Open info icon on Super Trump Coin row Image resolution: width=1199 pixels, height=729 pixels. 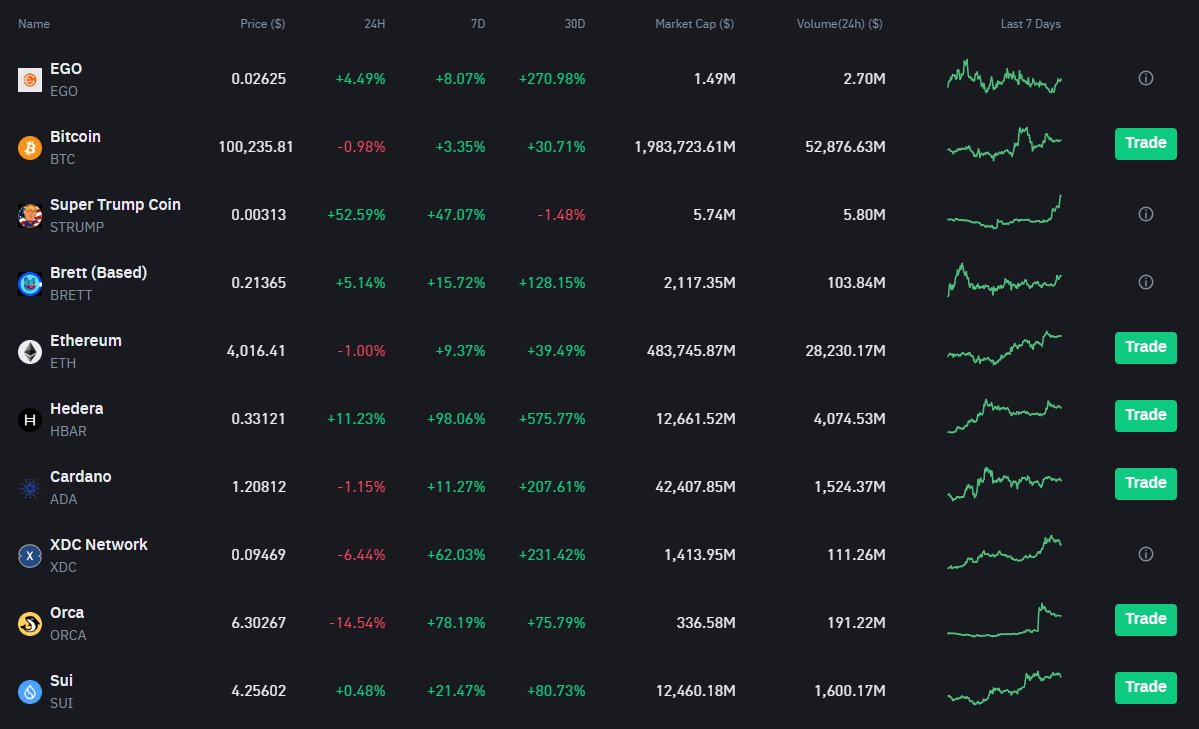click(x=1145, y=214)
